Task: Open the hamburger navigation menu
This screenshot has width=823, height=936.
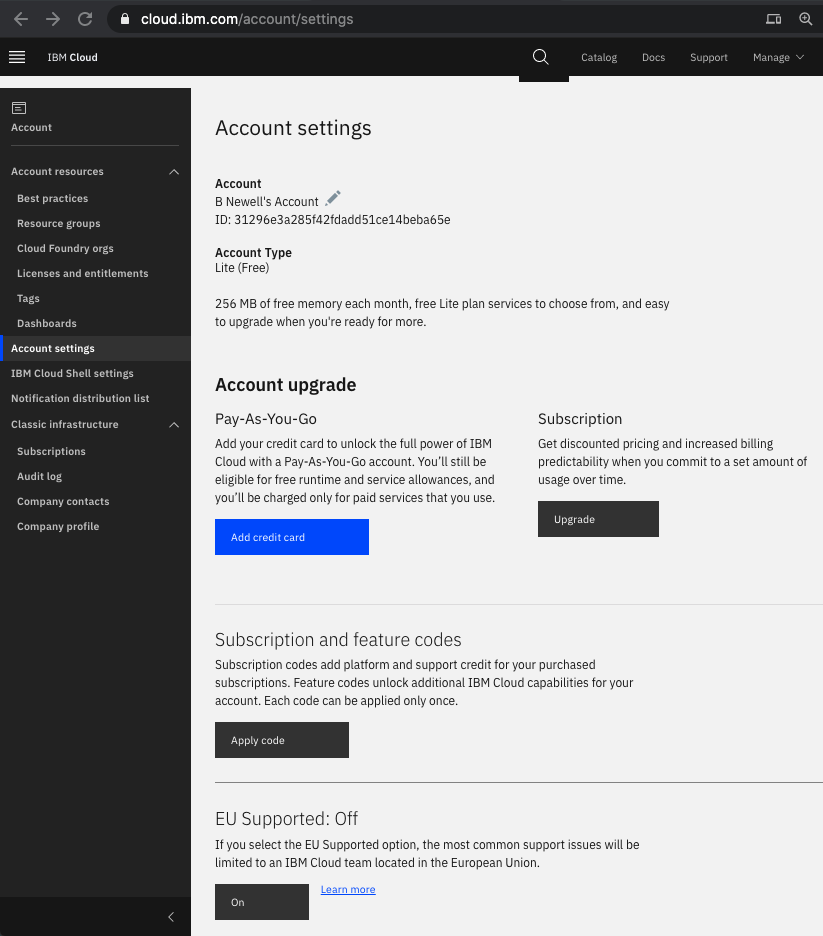Action: pyautogui.click(x=17, y=57)
